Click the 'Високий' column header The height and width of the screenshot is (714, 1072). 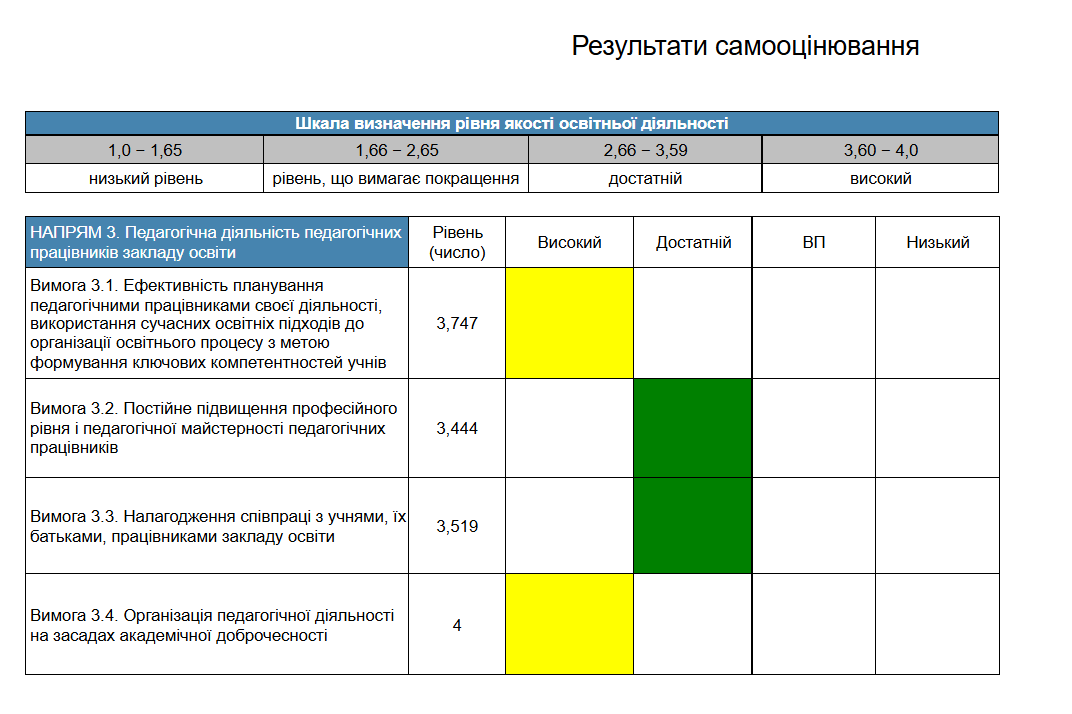click(570, 242)
